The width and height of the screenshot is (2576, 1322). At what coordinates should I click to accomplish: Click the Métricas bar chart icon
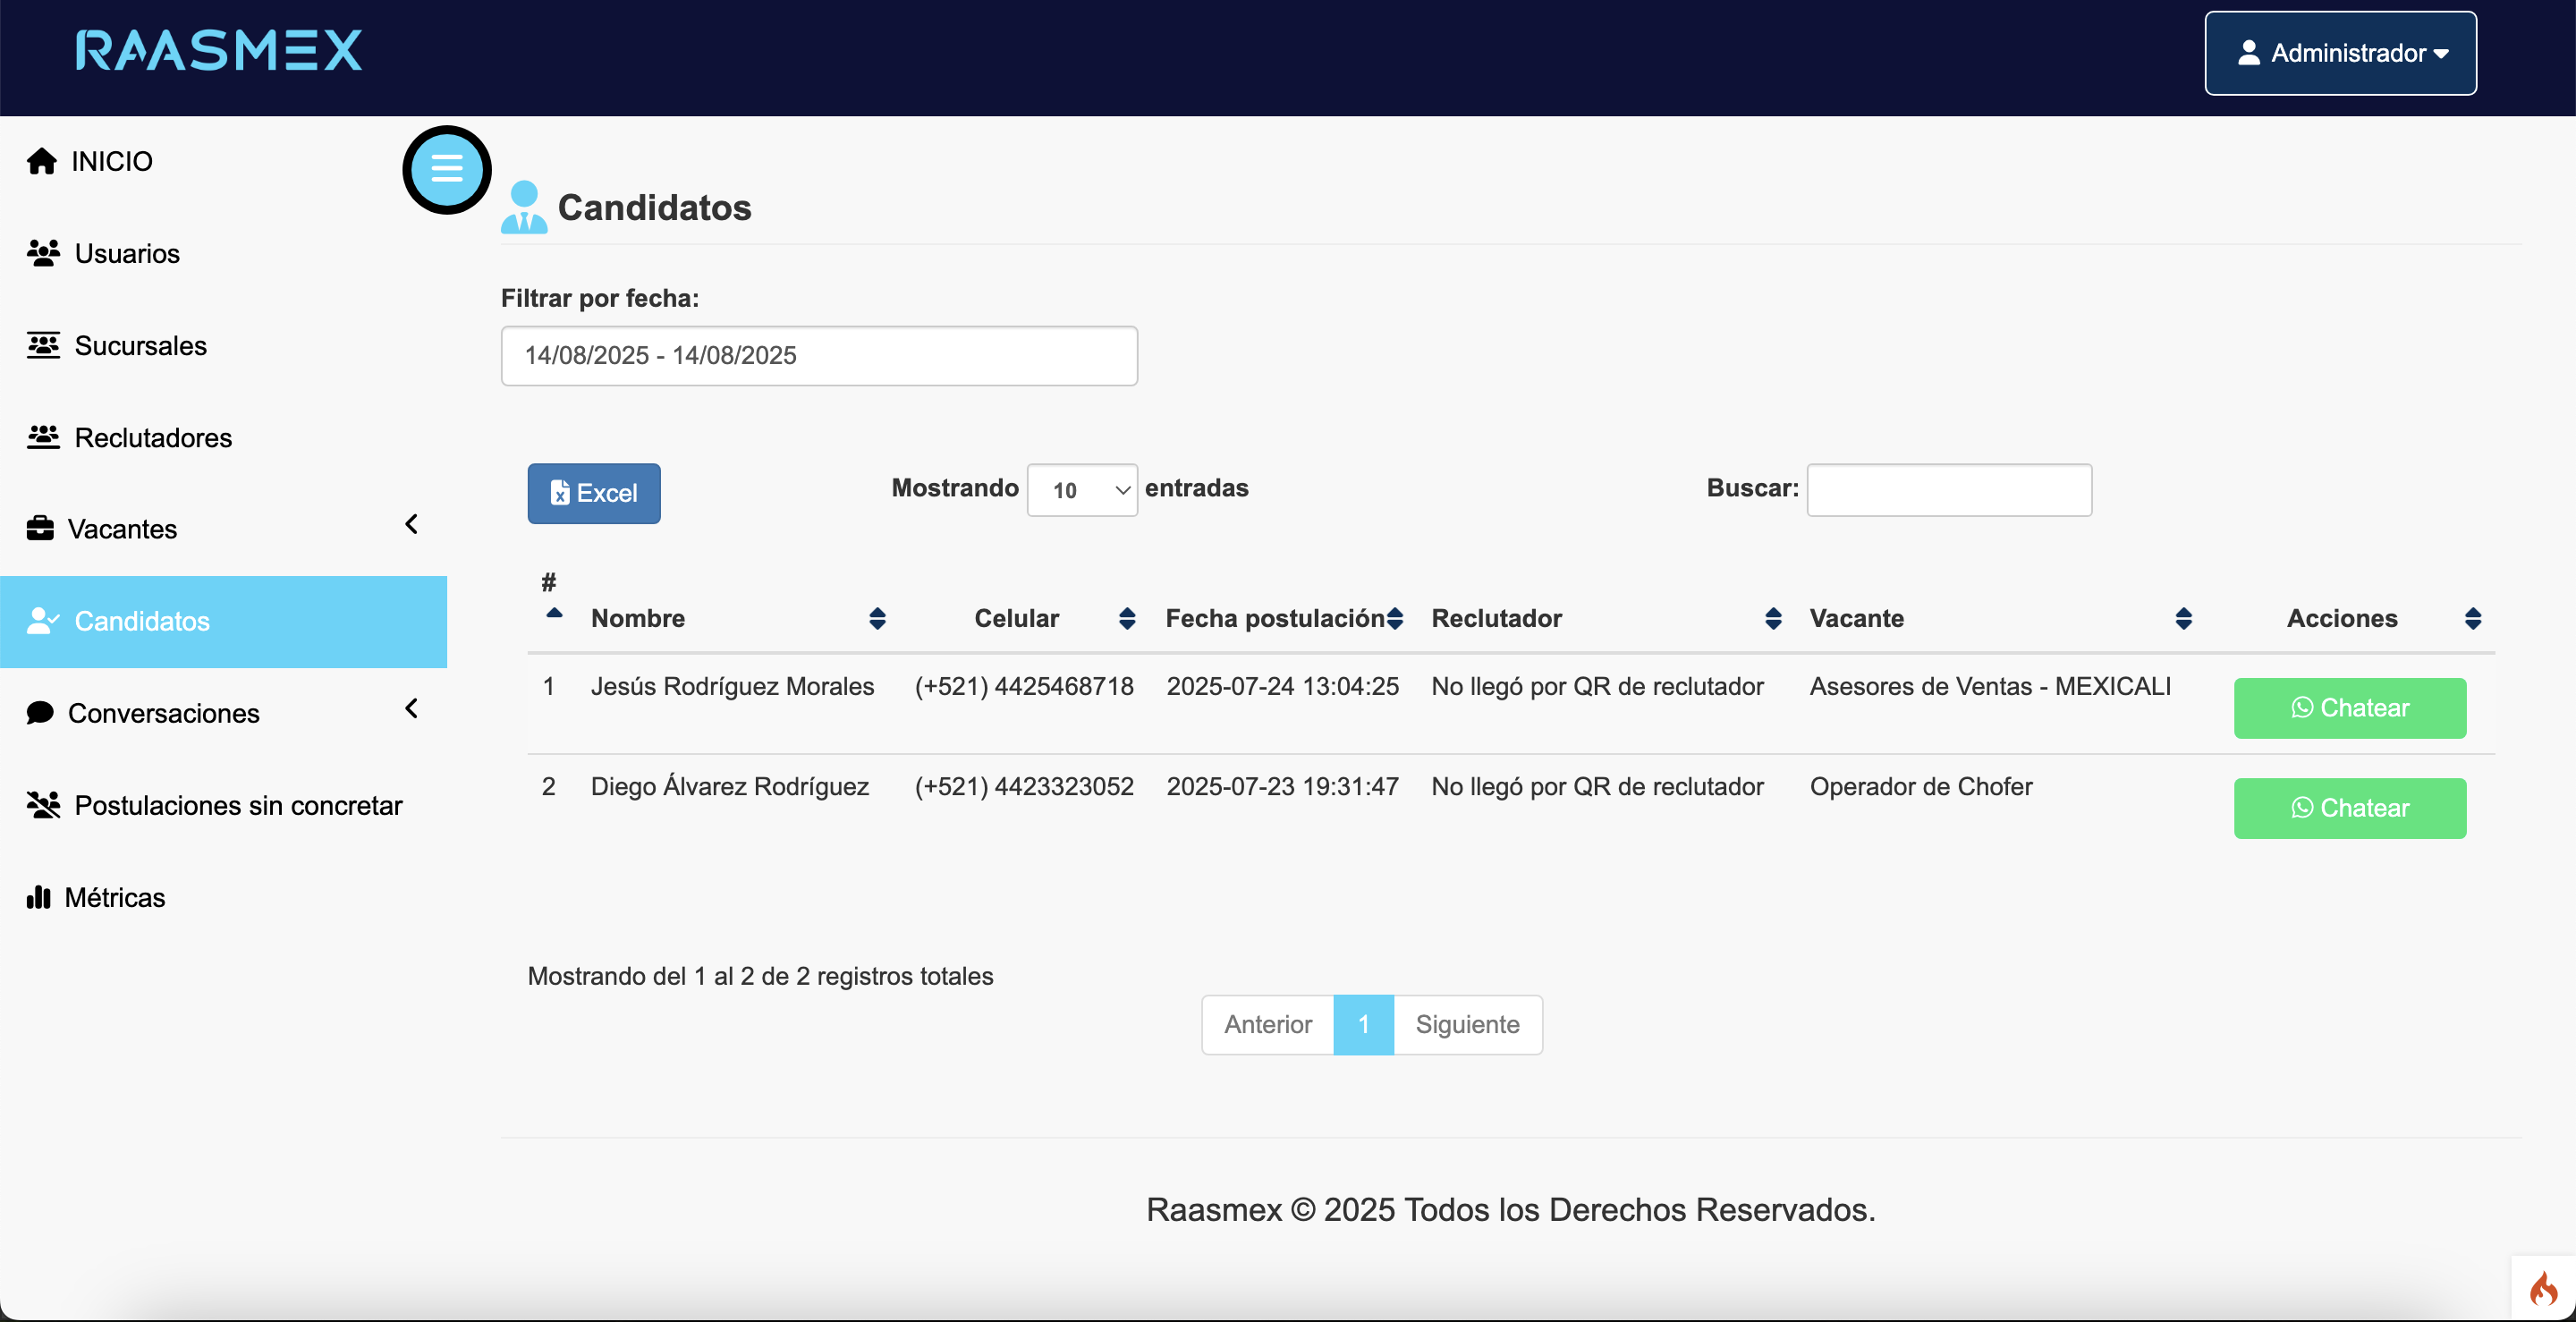[38, 897]
